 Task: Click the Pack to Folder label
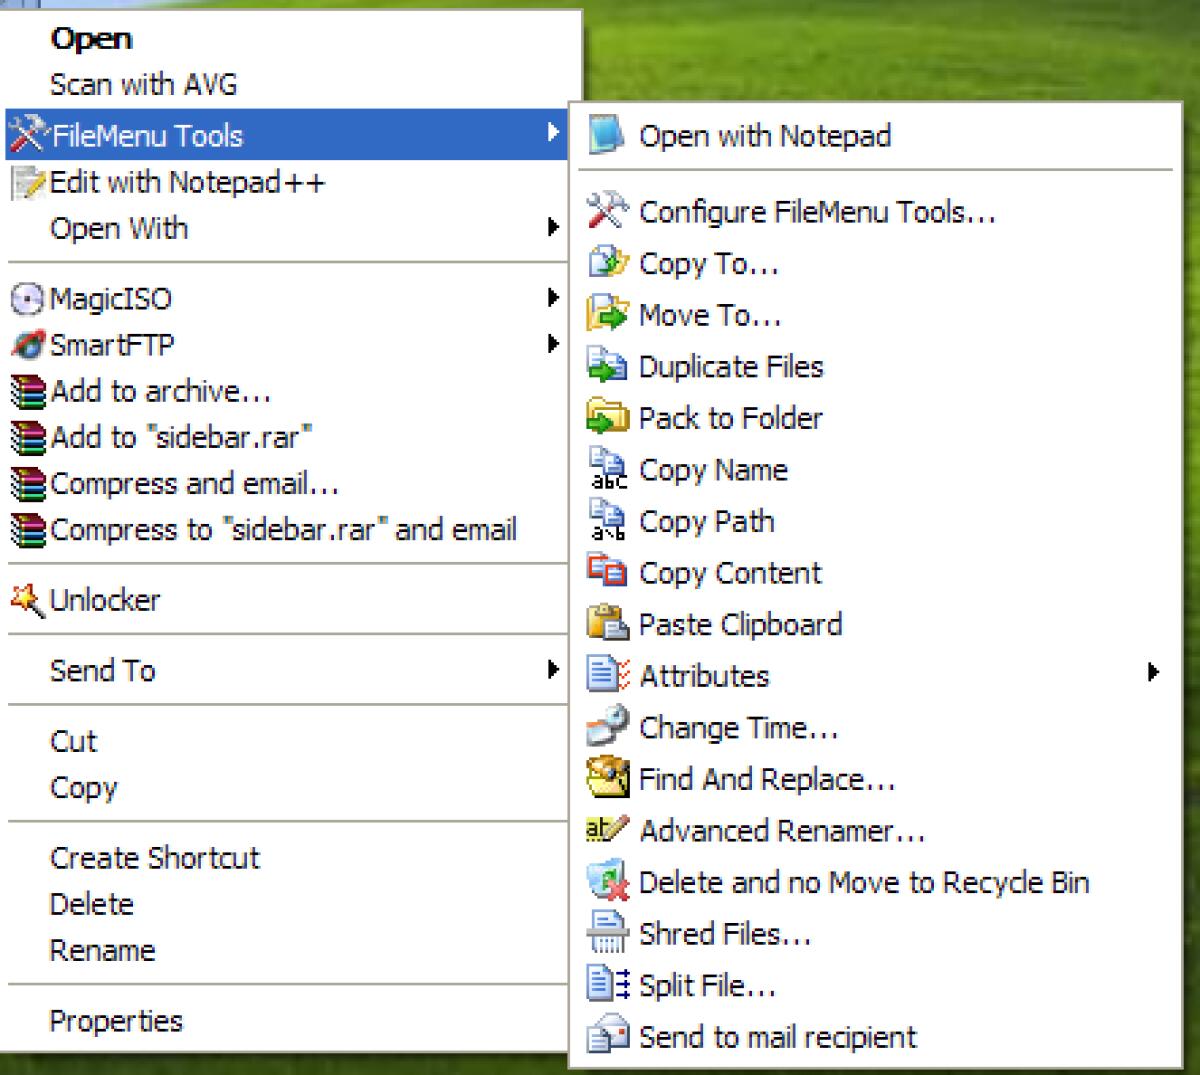coord(730,418)
